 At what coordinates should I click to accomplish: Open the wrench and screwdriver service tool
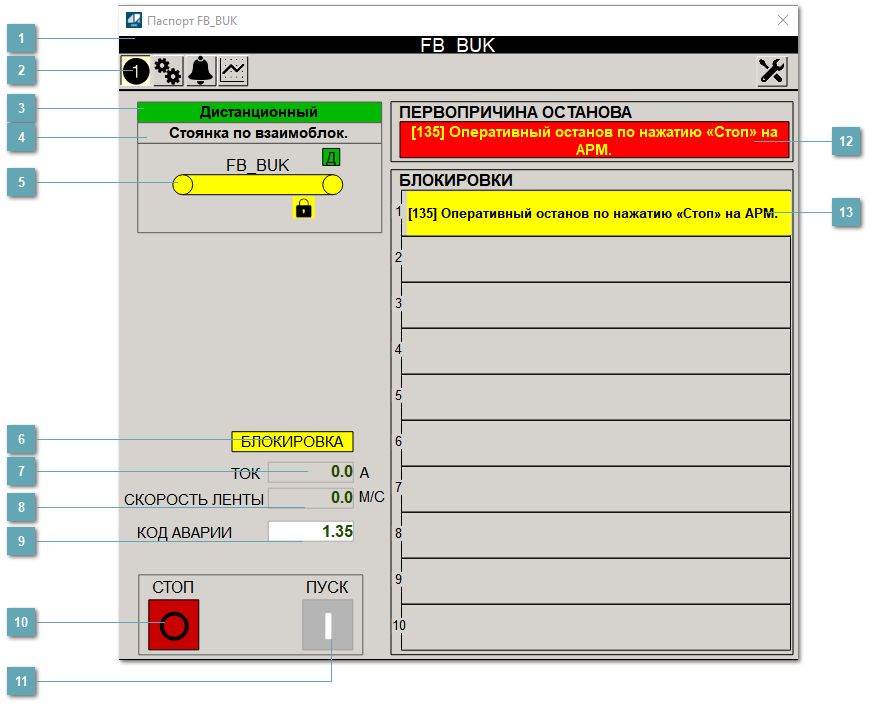(x=772, y=71)
